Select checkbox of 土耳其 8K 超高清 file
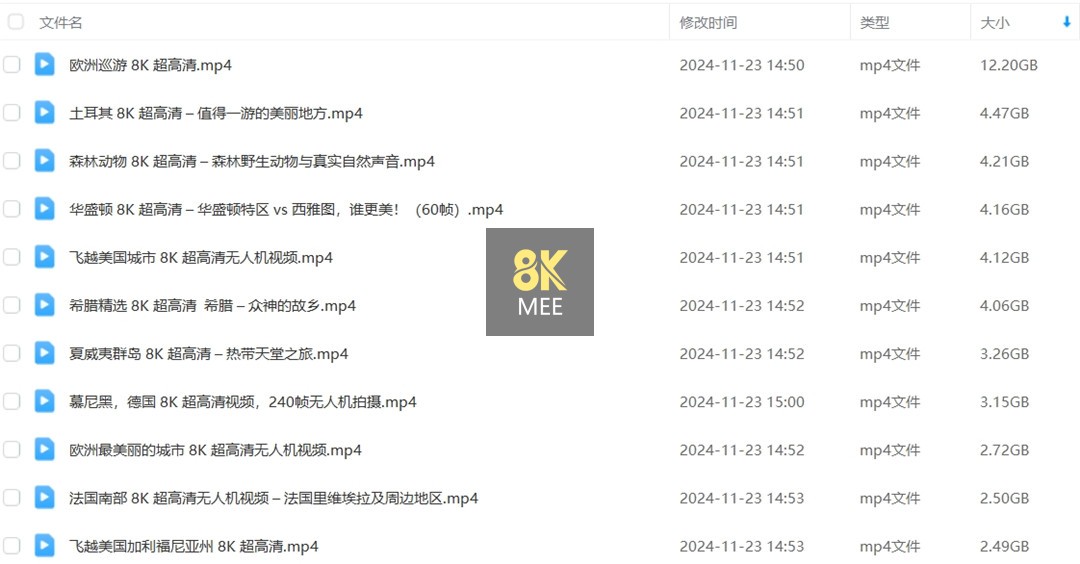This screenshot has width=1080, height=564. pos(12,113)
